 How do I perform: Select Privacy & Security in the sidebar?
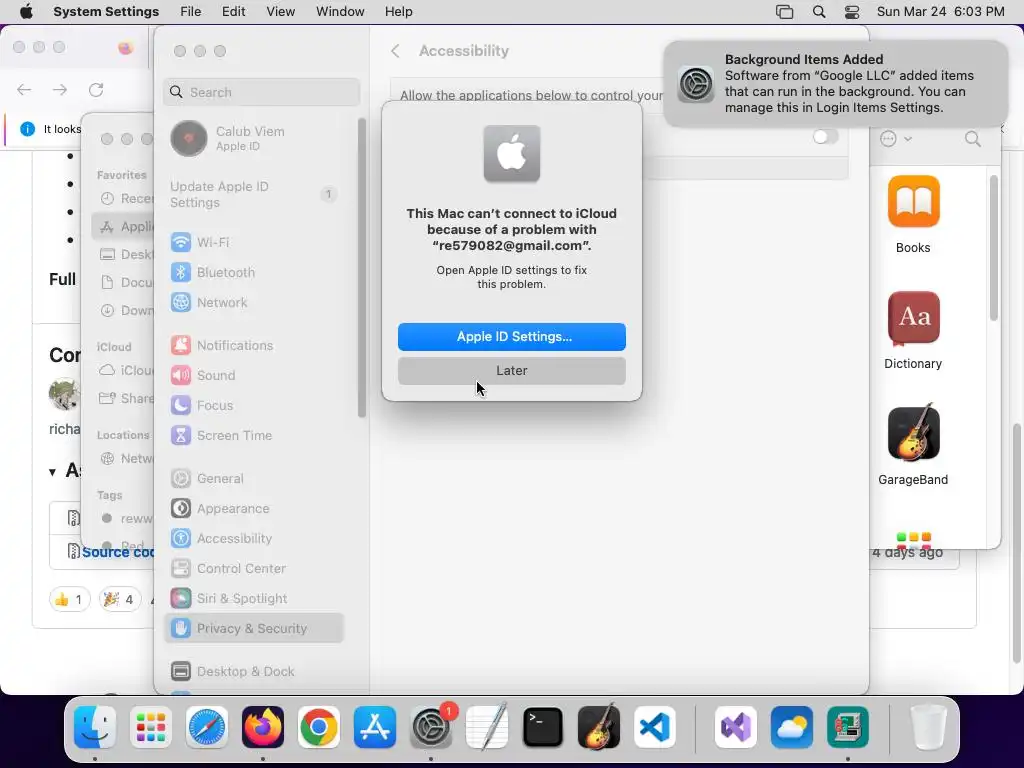click(253, 628)
